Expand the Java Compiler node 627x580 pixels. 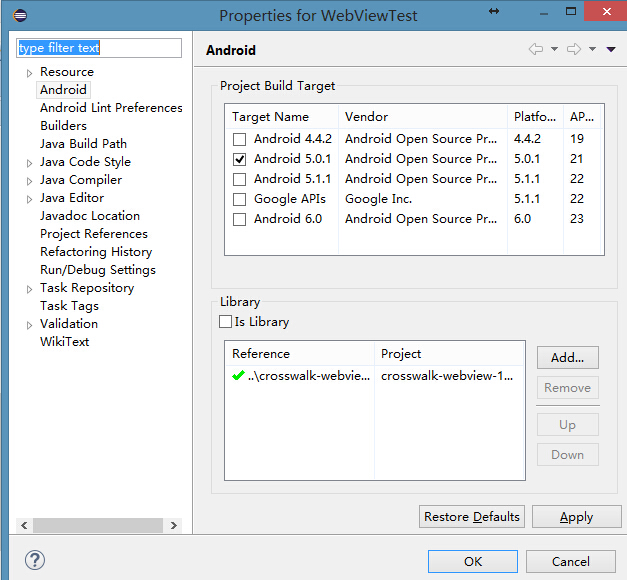coord(29,181)
